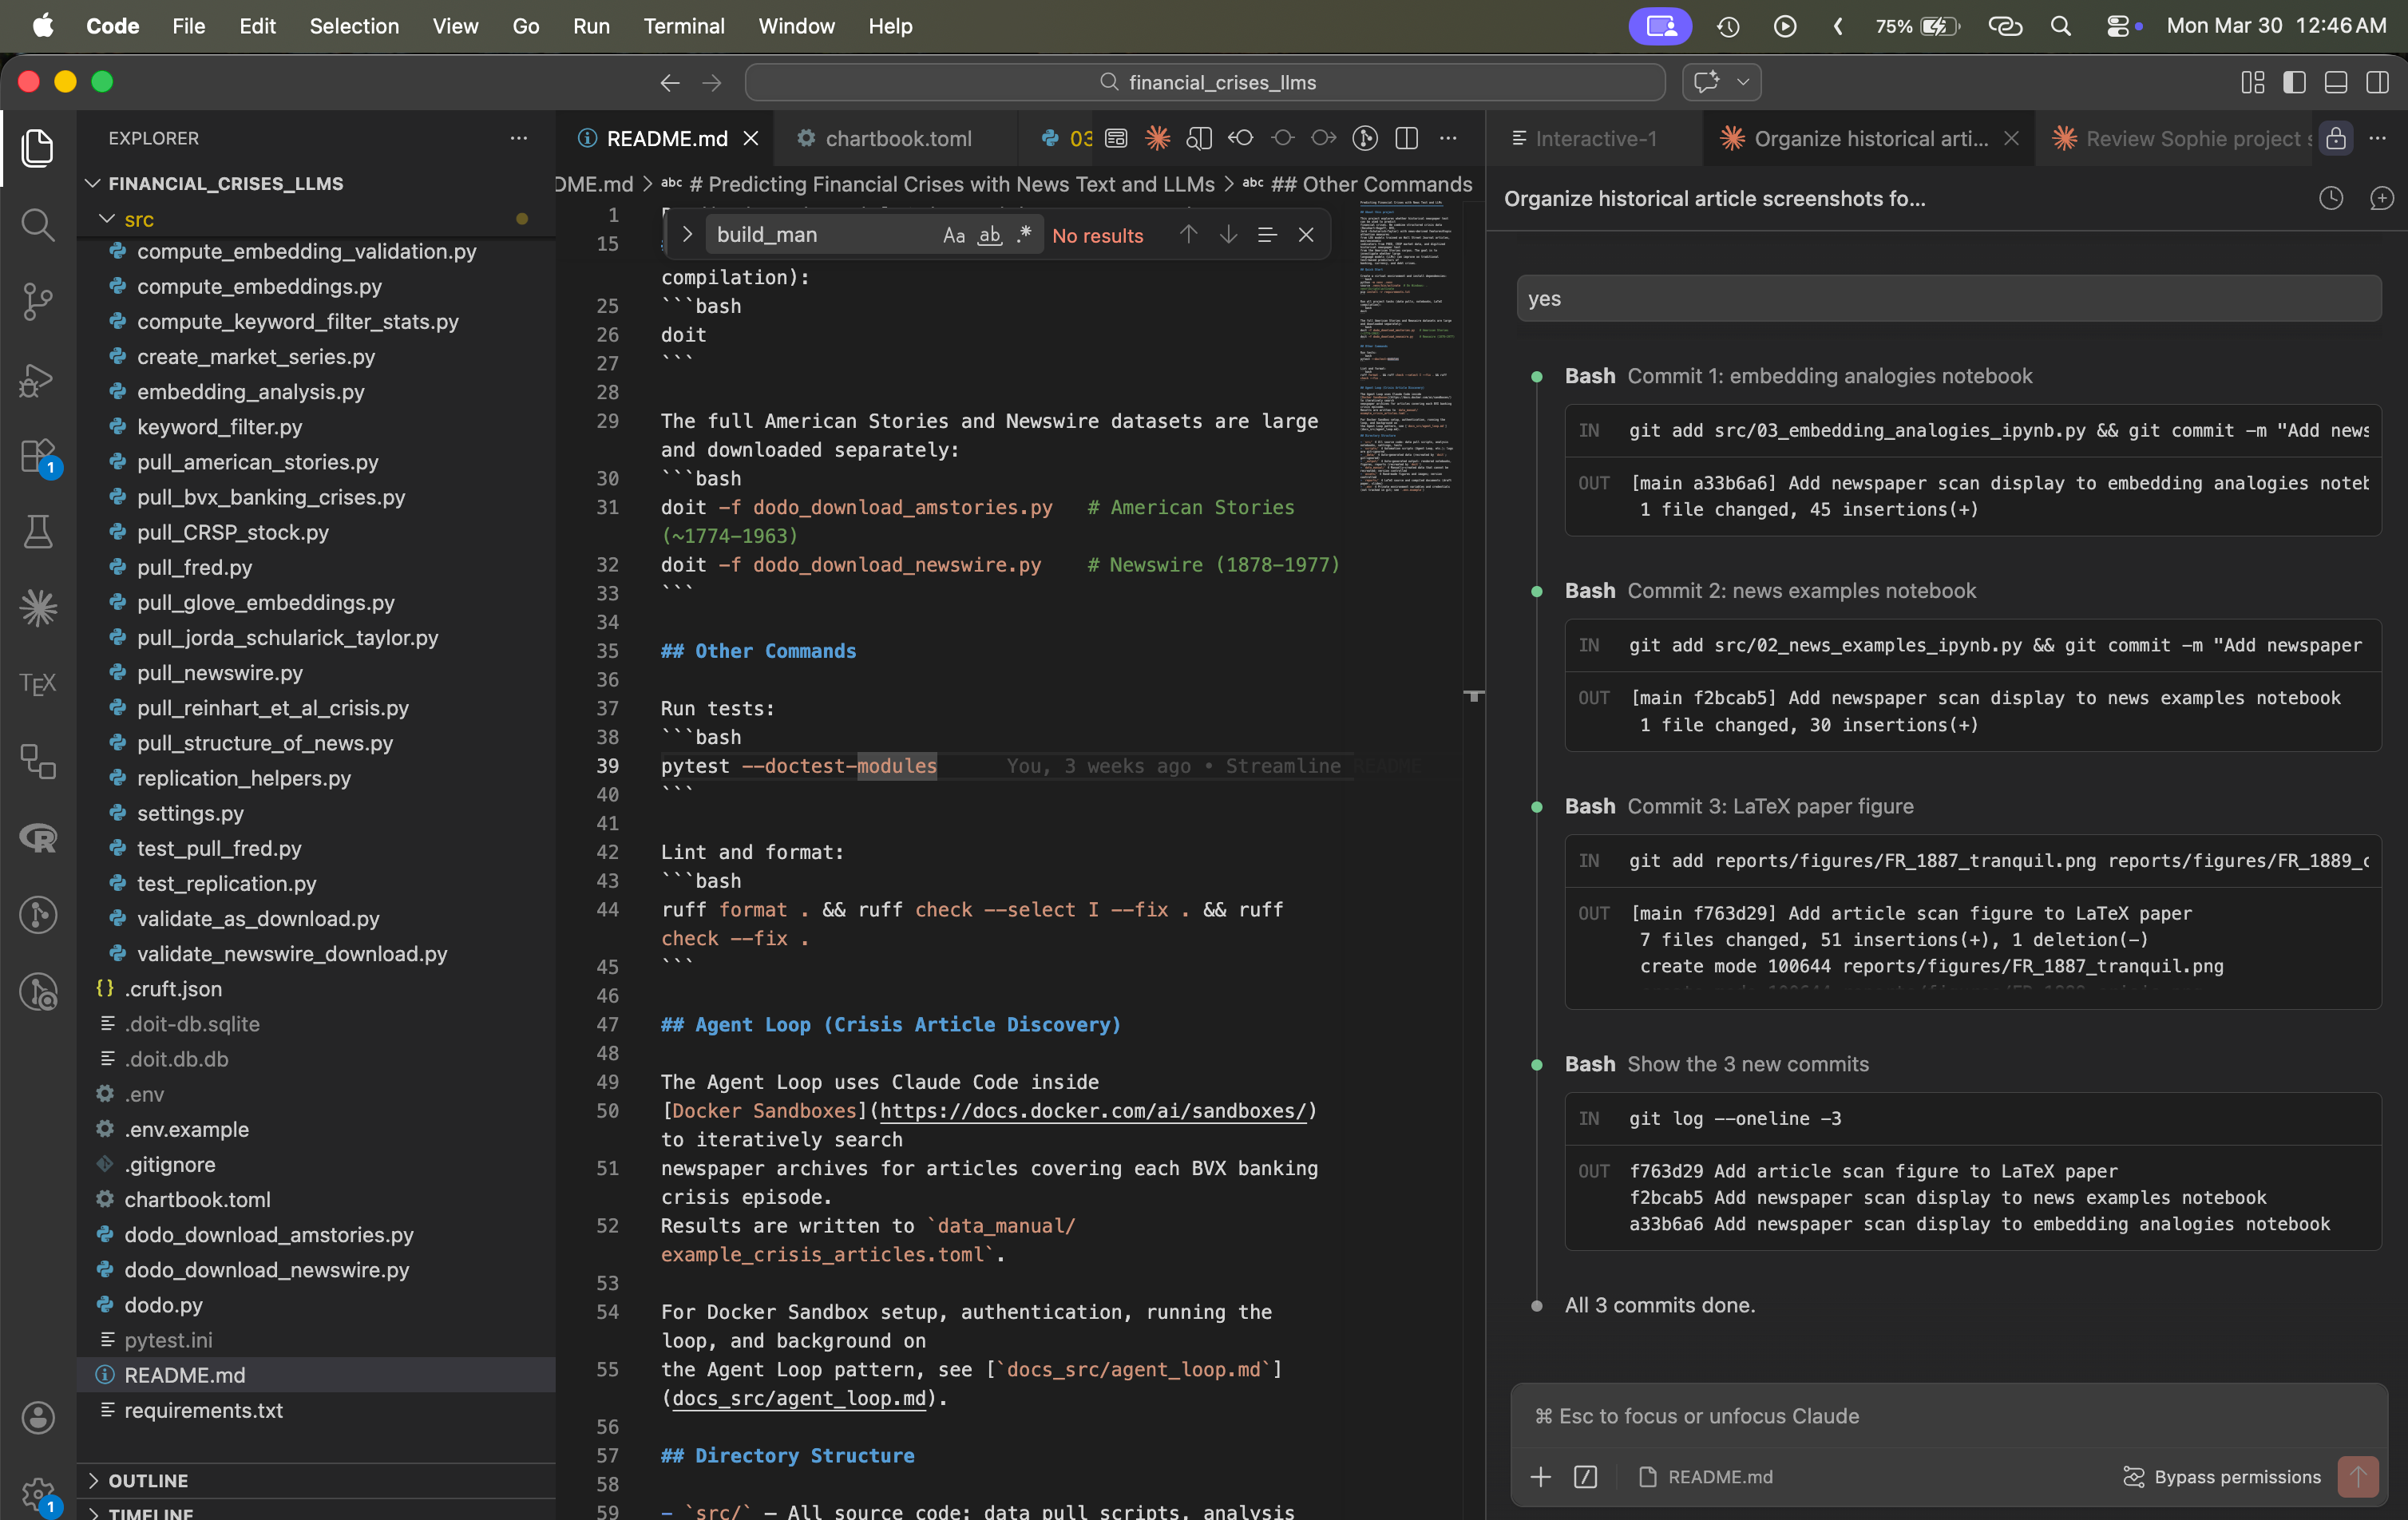Open the Terminal menu
This screenshot has height=1520, width=2408.
click(684, 26)
